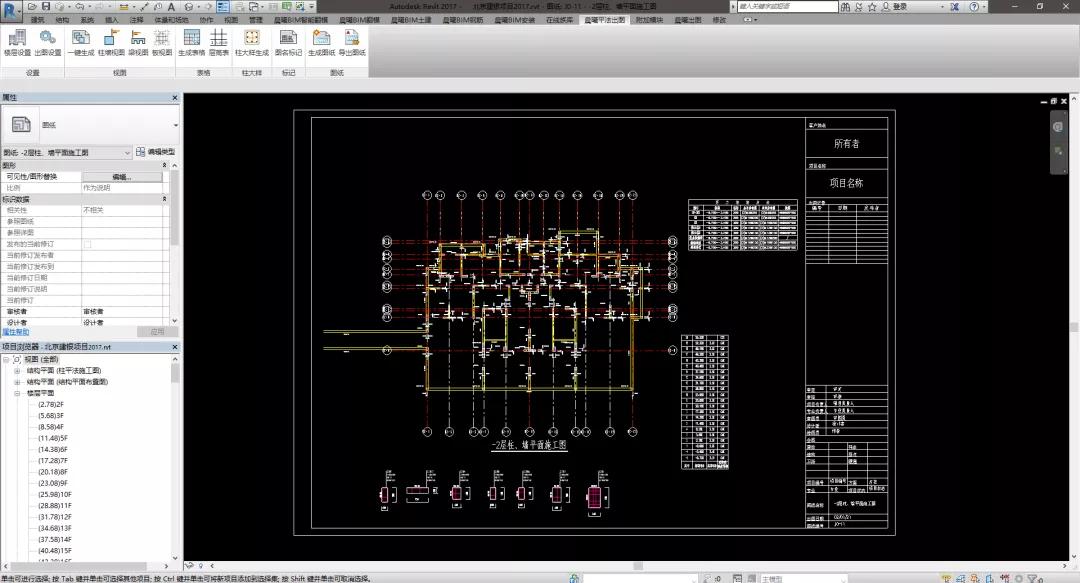
Task: Open the 出图设置 drawing settings tool
Action: coord(48,43)
